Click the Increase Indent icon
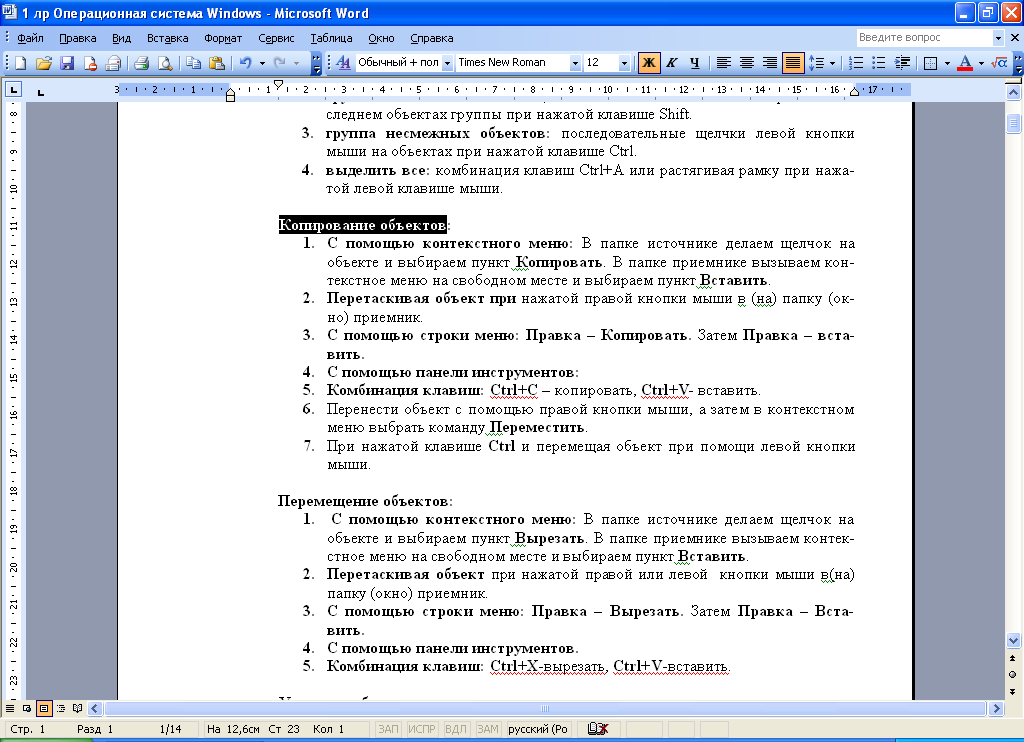1024x742 pixels. (x=903, y=63)
